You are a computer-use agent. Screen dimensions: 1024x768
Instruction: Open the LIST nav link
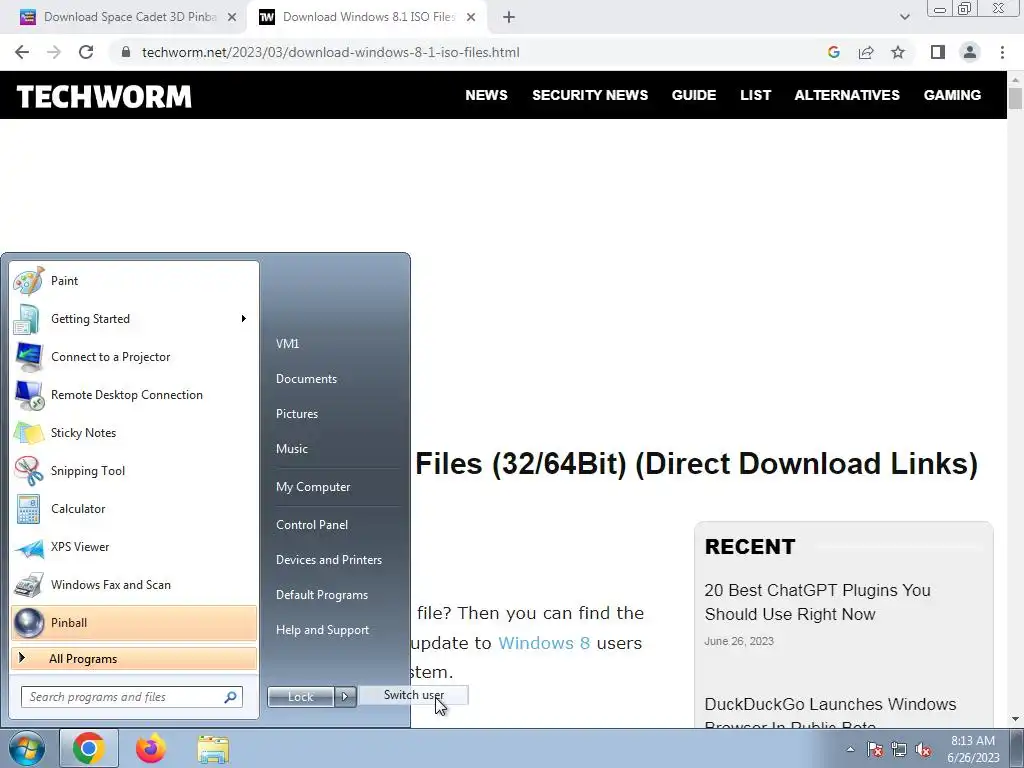coord(756,95)
